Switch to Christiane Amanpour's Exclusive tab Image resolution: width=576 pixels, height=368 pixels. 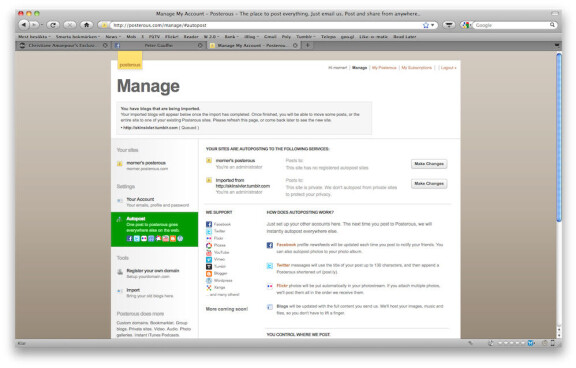63,46
